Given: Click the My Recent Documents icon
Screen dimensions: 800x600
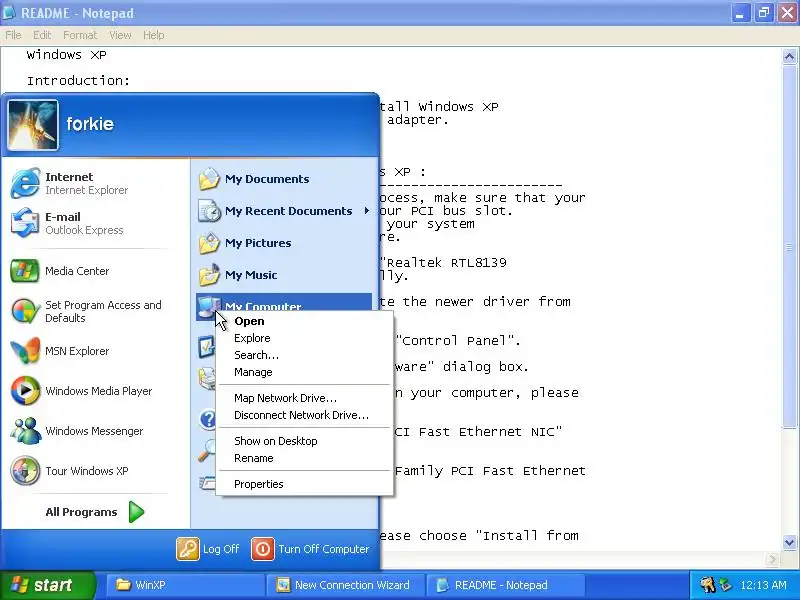Looking at the screenshot, I should coord(209,211).
